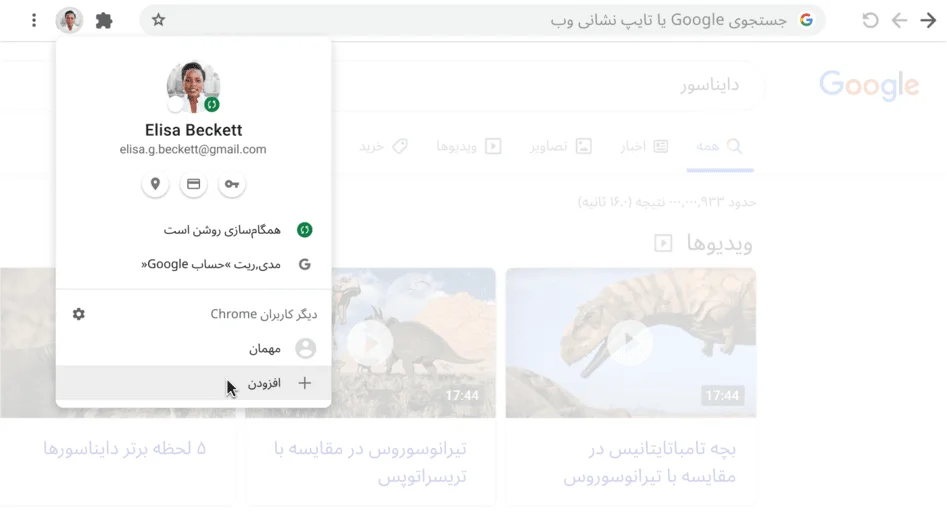Click the large Elisa Beckett profile photo
Image resolution: width=947 pixels, height=531 pixels.
coord(193,86)
